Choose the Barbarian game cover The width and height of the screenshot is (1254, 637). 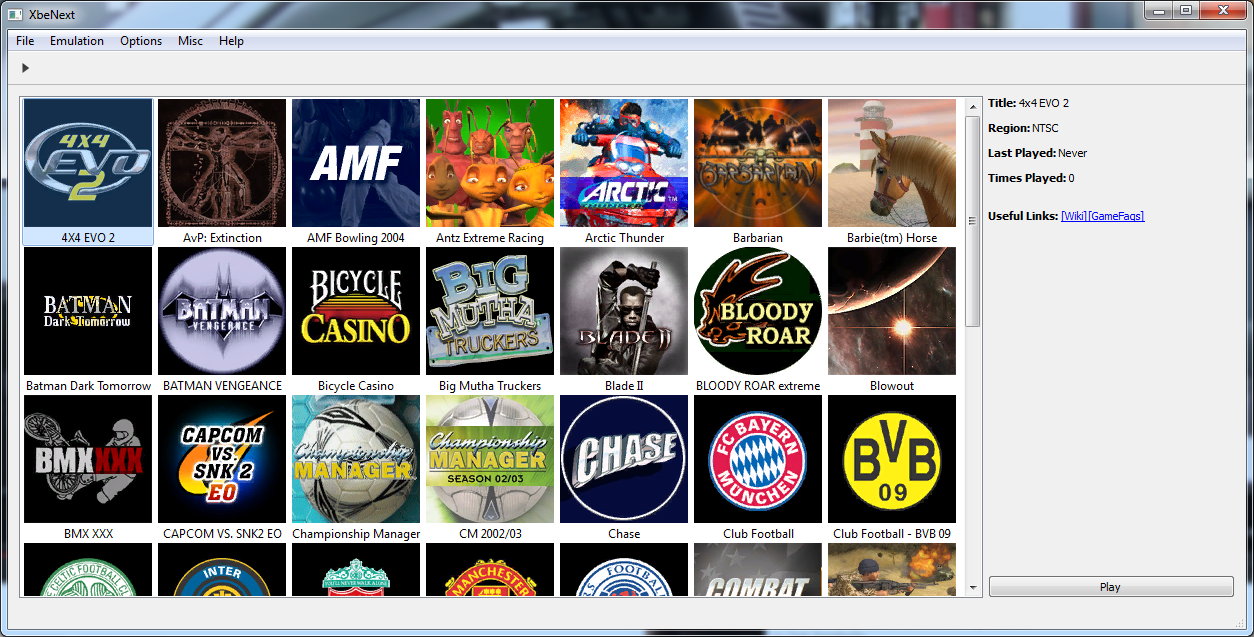pos(758,163)
